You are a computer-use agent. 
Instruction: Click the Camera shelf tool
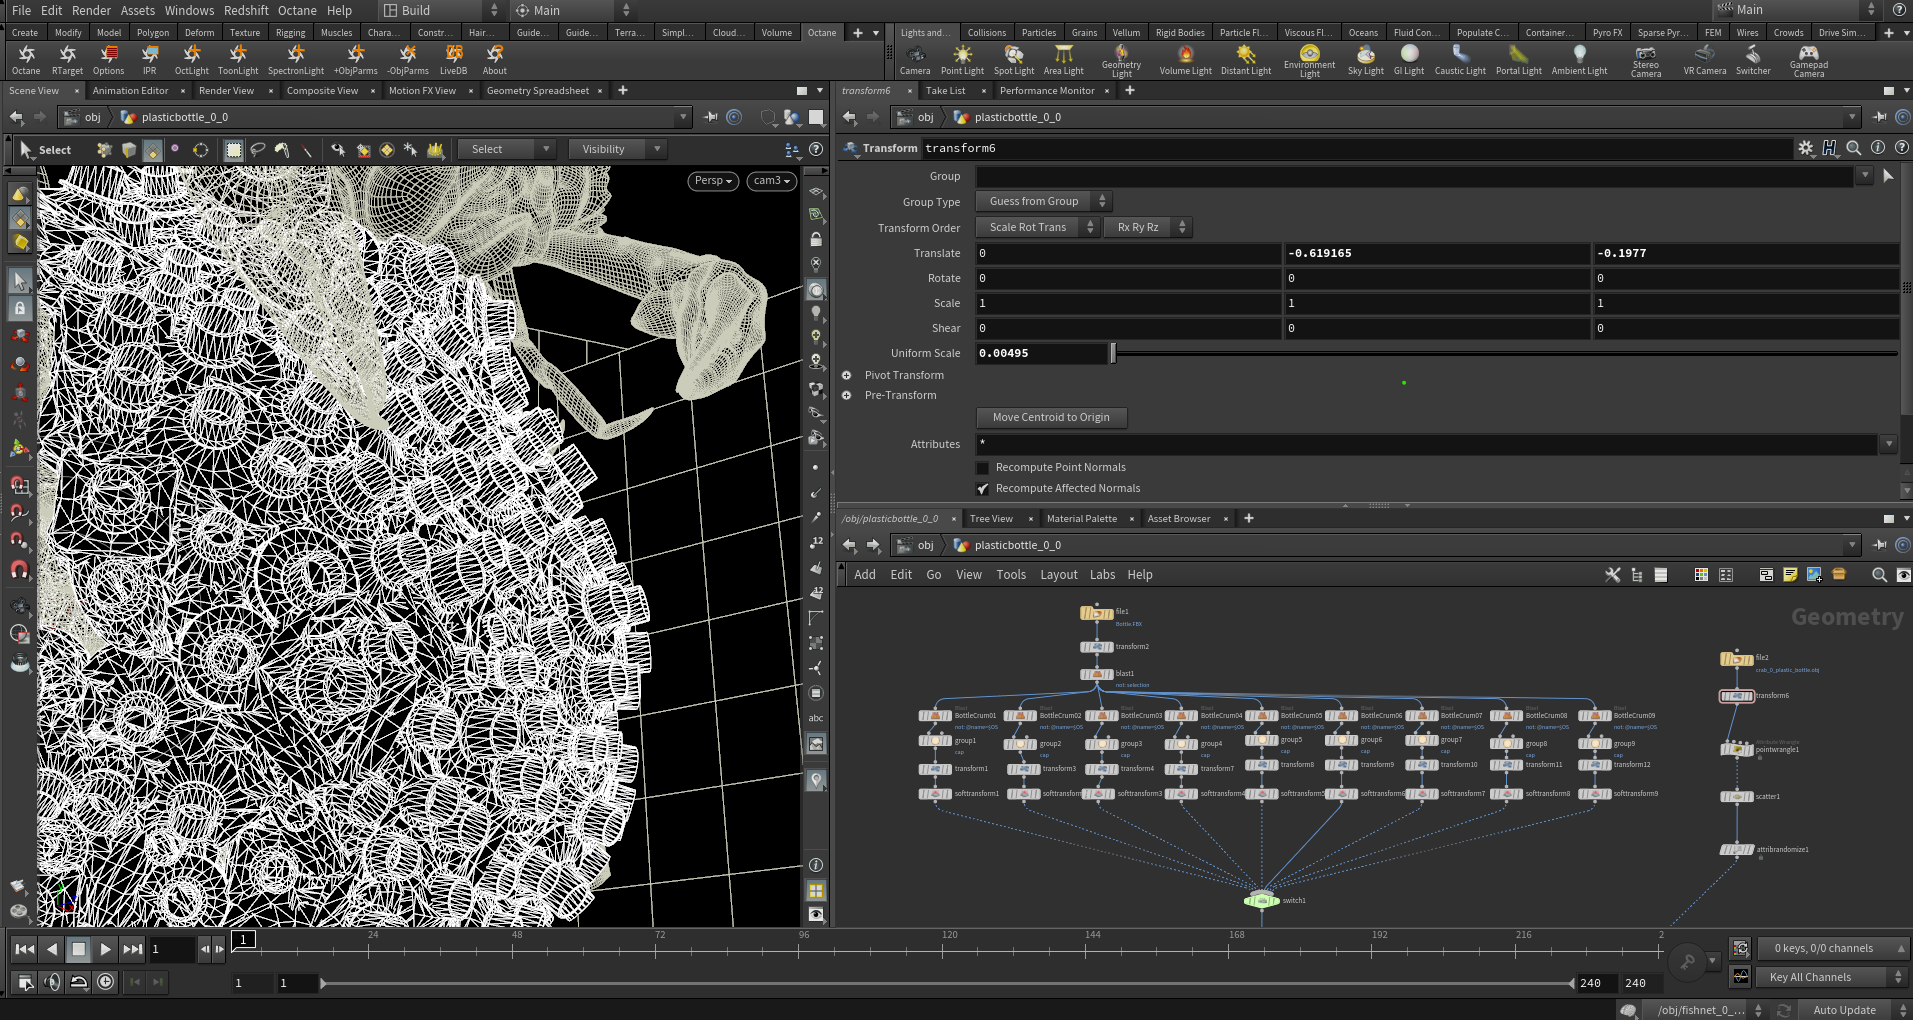point(914,58)
